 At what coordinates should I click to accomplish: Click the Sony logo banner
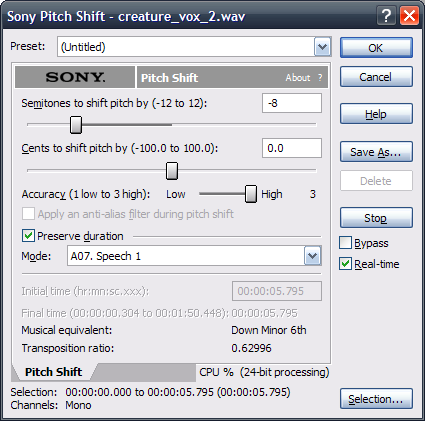[75, 77]
